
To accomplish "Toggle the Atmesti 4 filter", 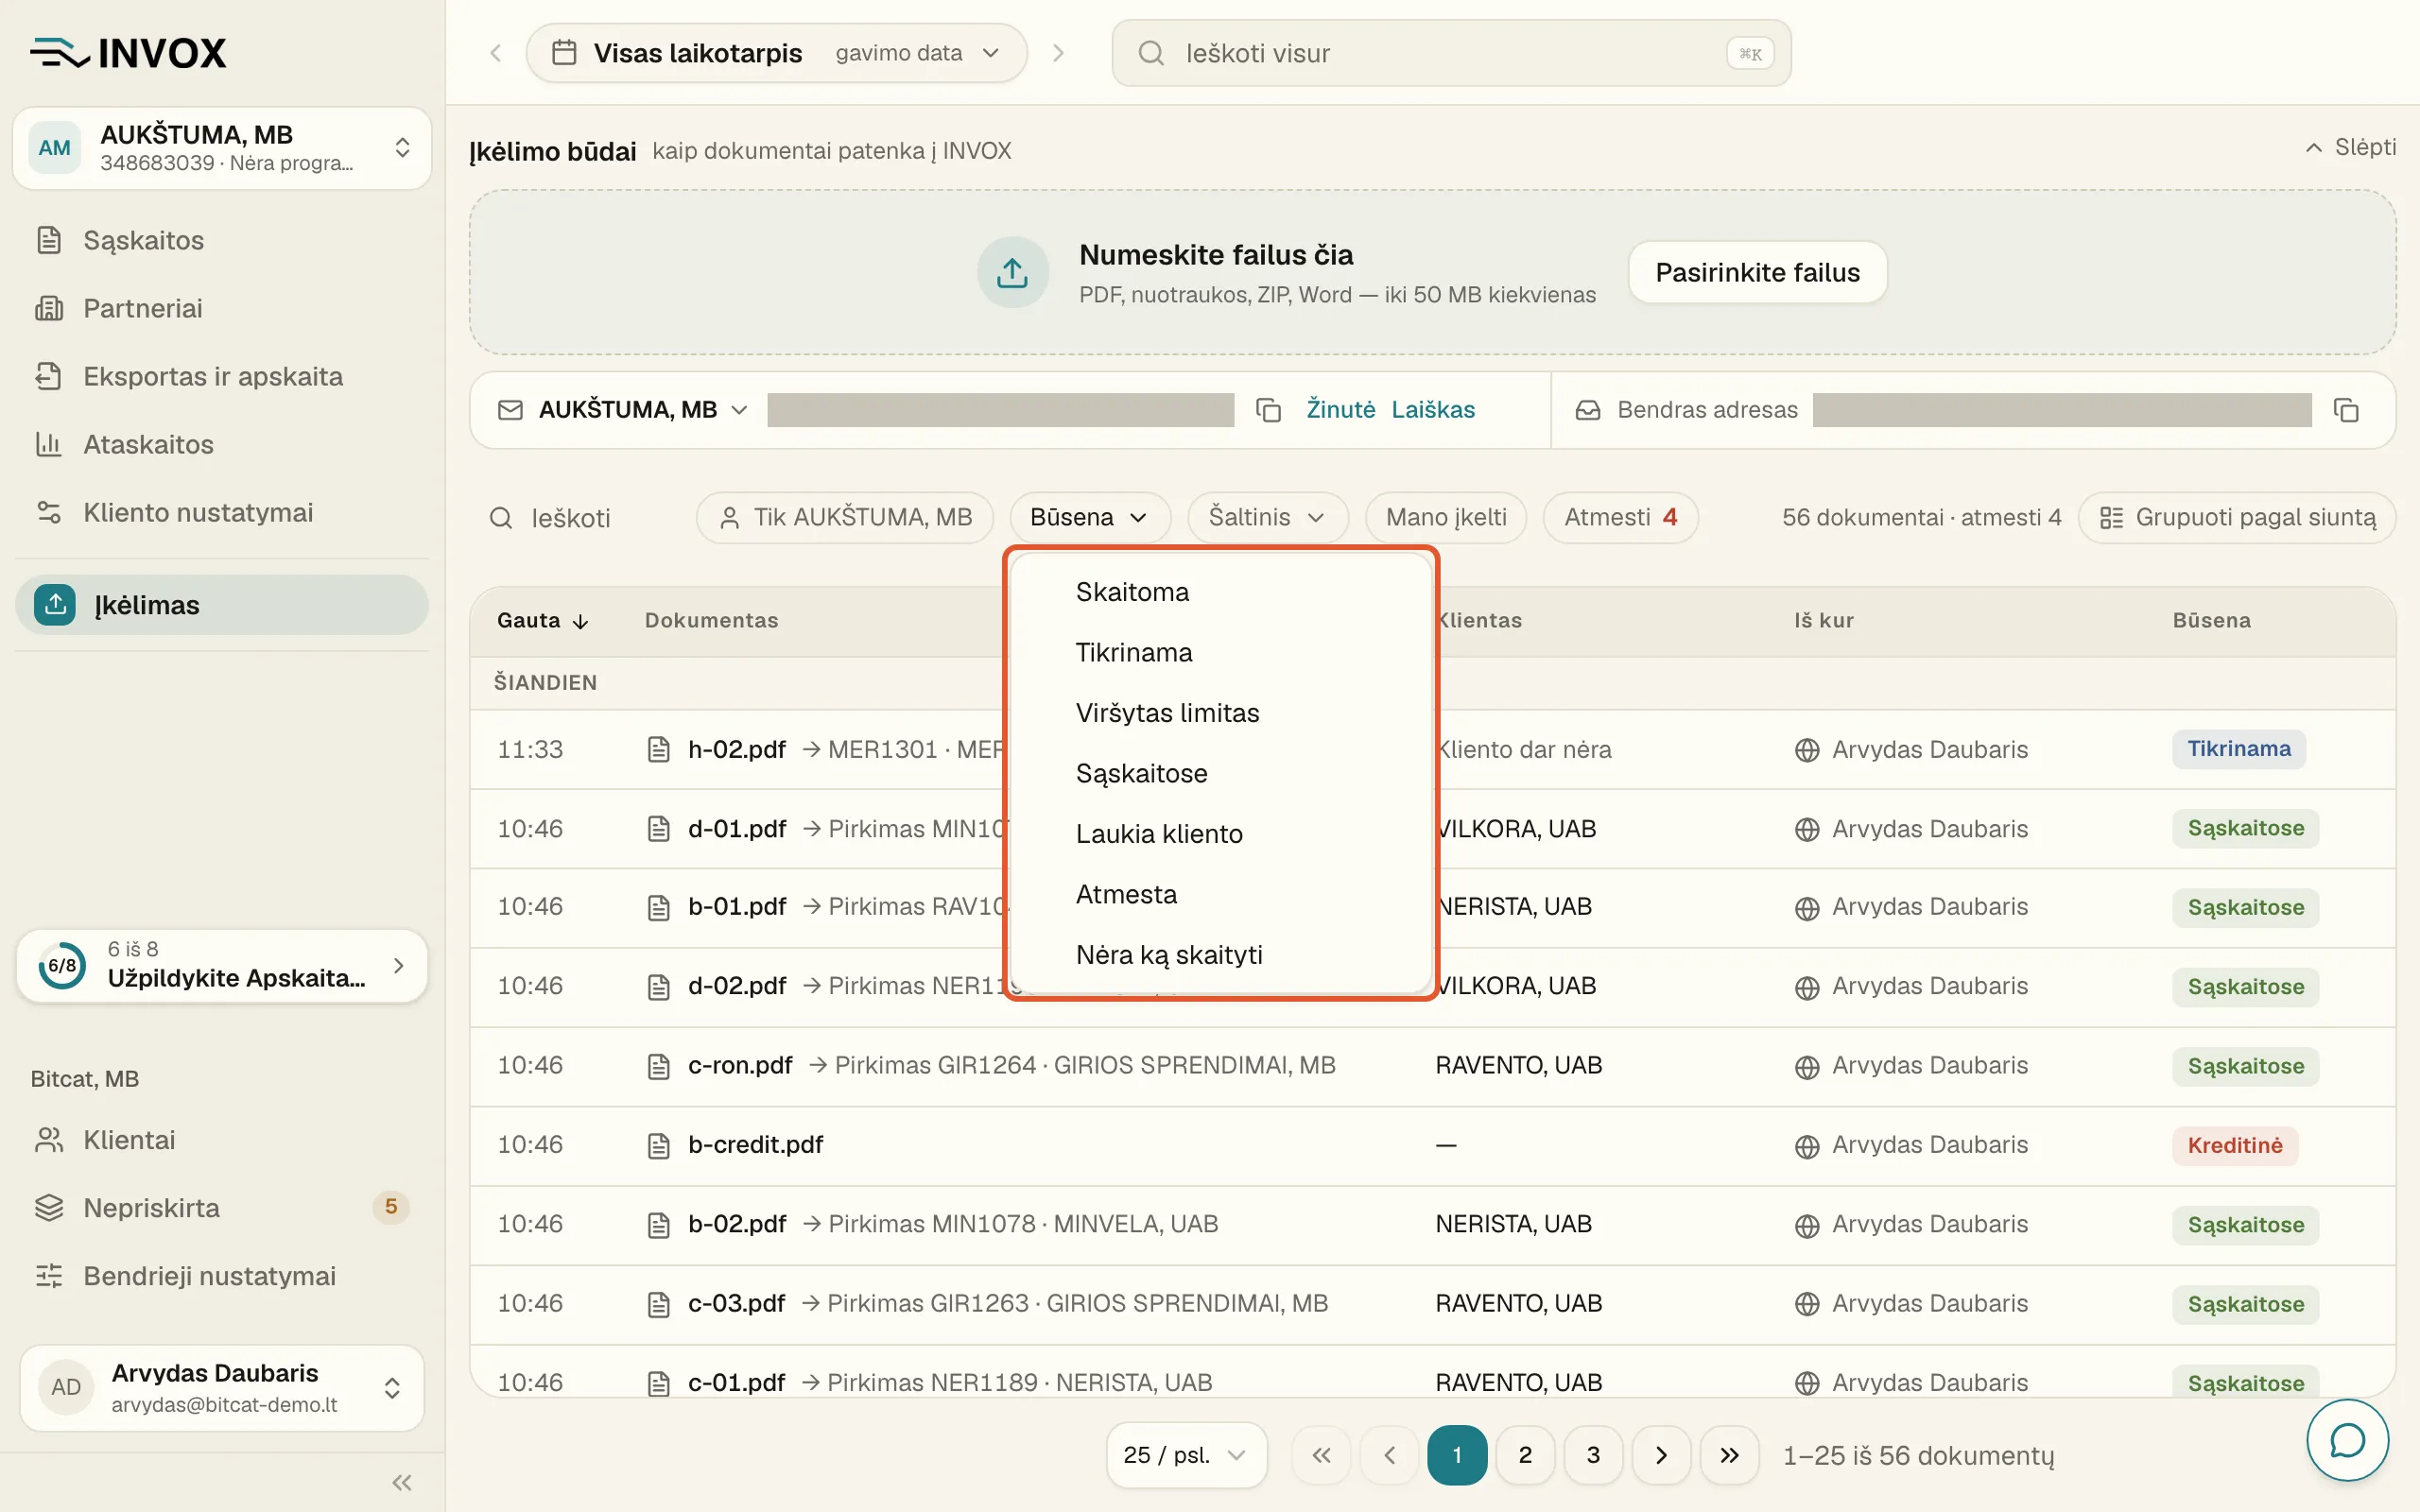I will (1620, 517).
